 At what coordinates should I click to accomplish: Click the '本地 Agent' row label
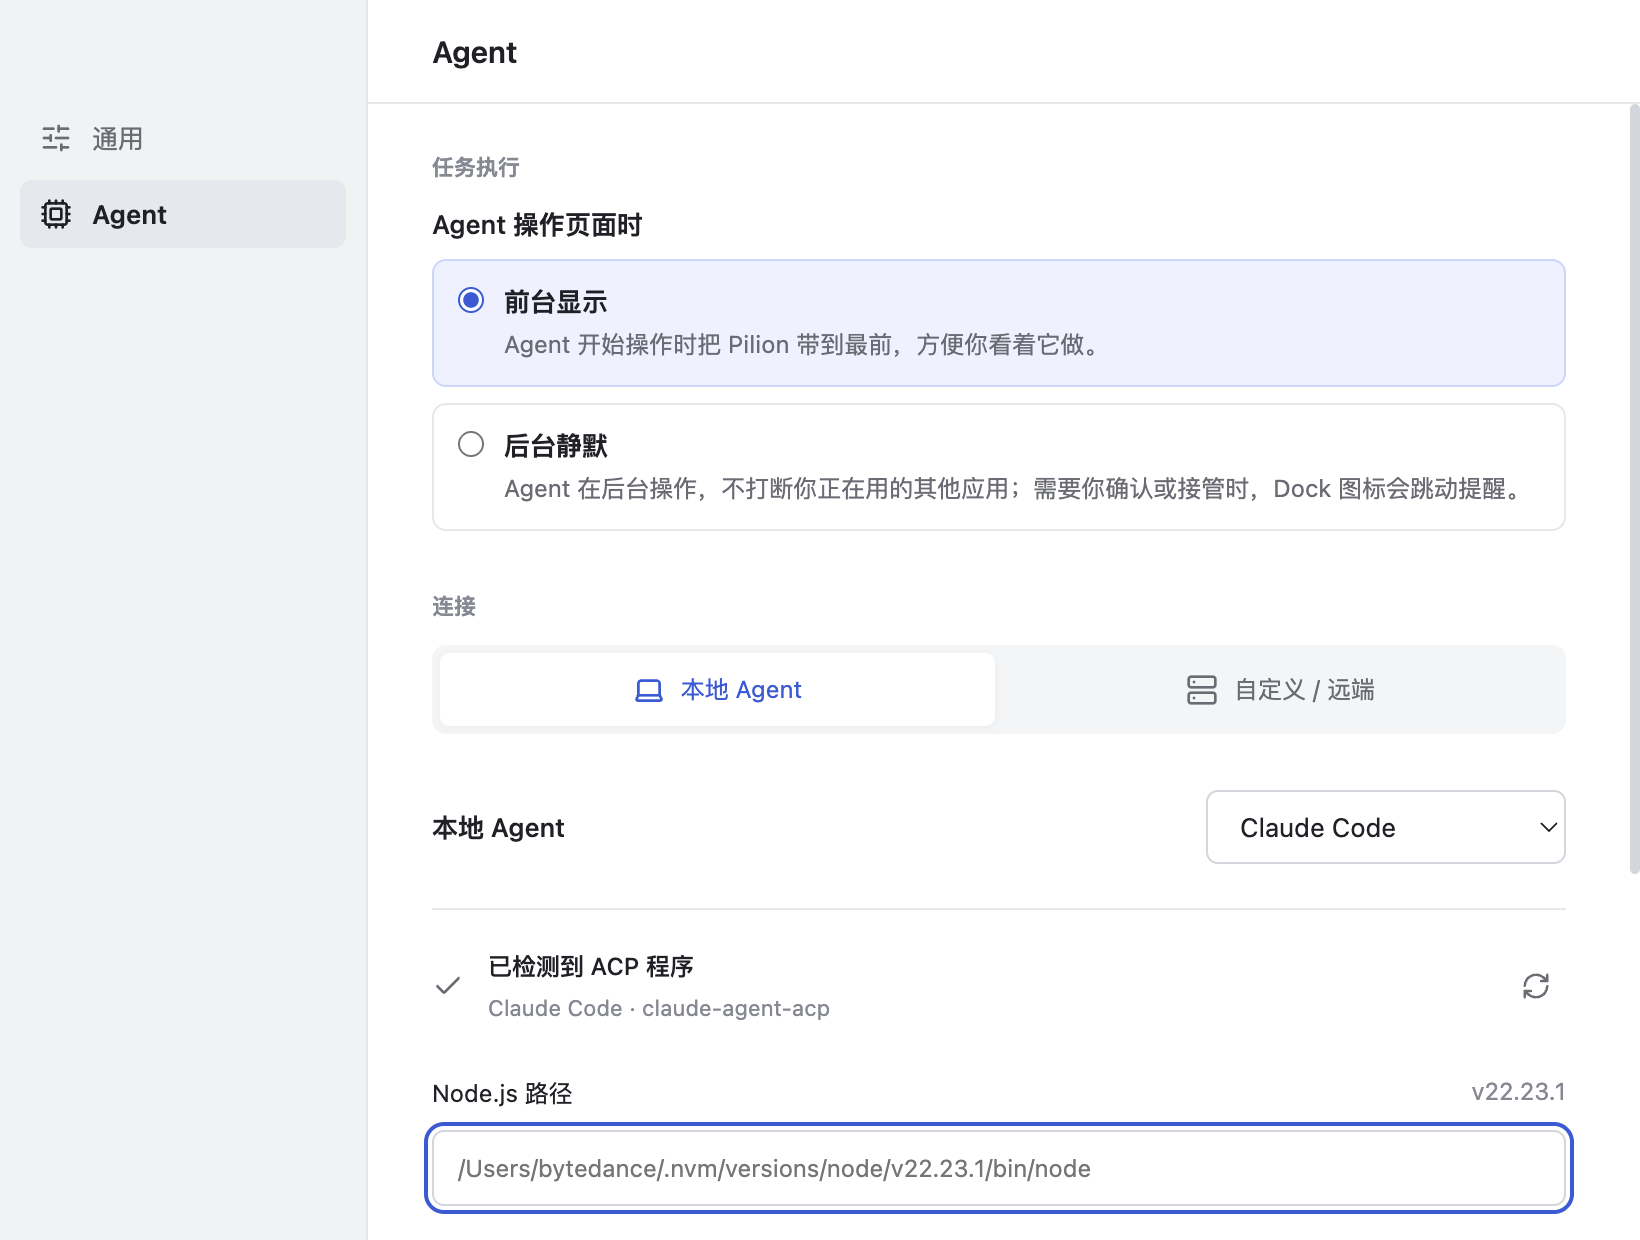coord(498,828)
